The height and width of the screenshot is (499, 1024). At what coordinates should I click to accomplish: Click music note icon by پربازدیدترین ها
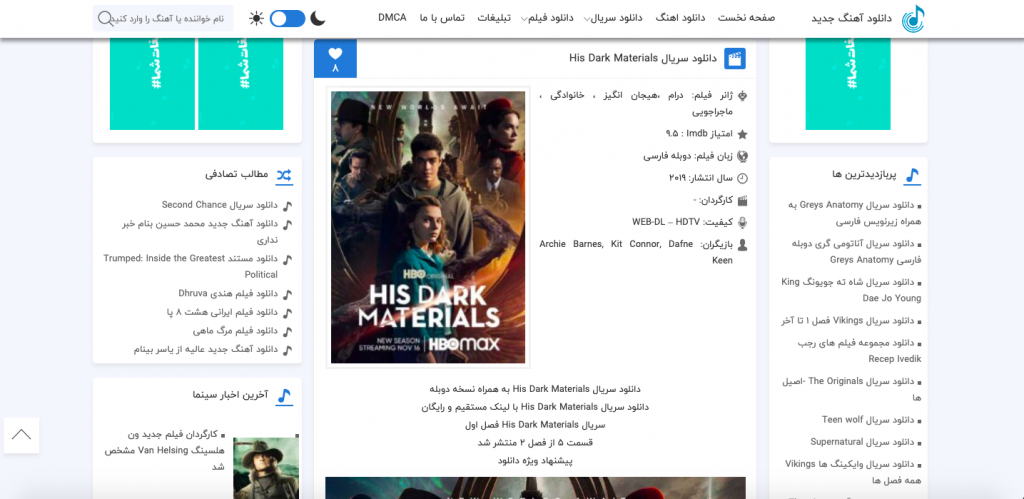click(x=912, y=174)
